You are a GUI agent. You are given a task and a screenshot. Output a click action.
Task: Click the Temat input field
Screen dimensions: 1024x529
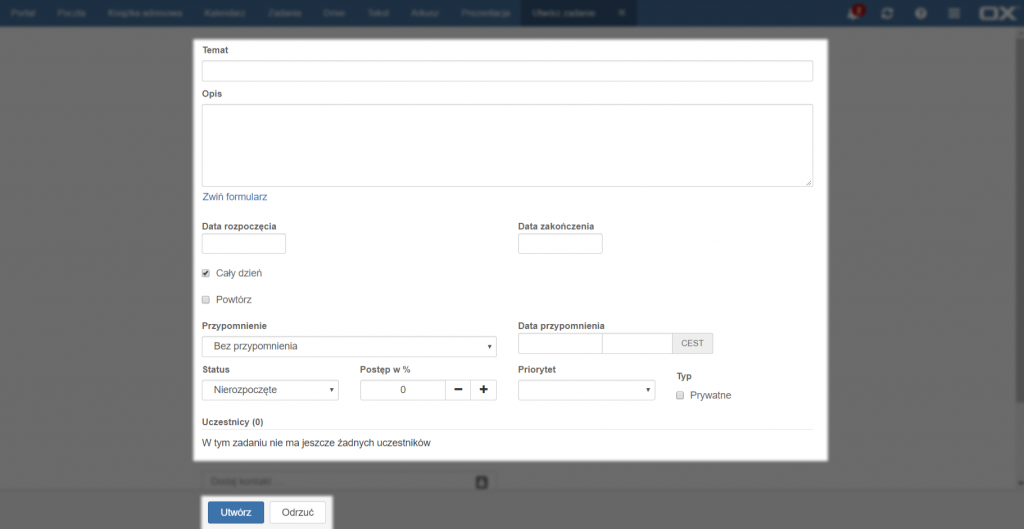[x=507, y=71]
